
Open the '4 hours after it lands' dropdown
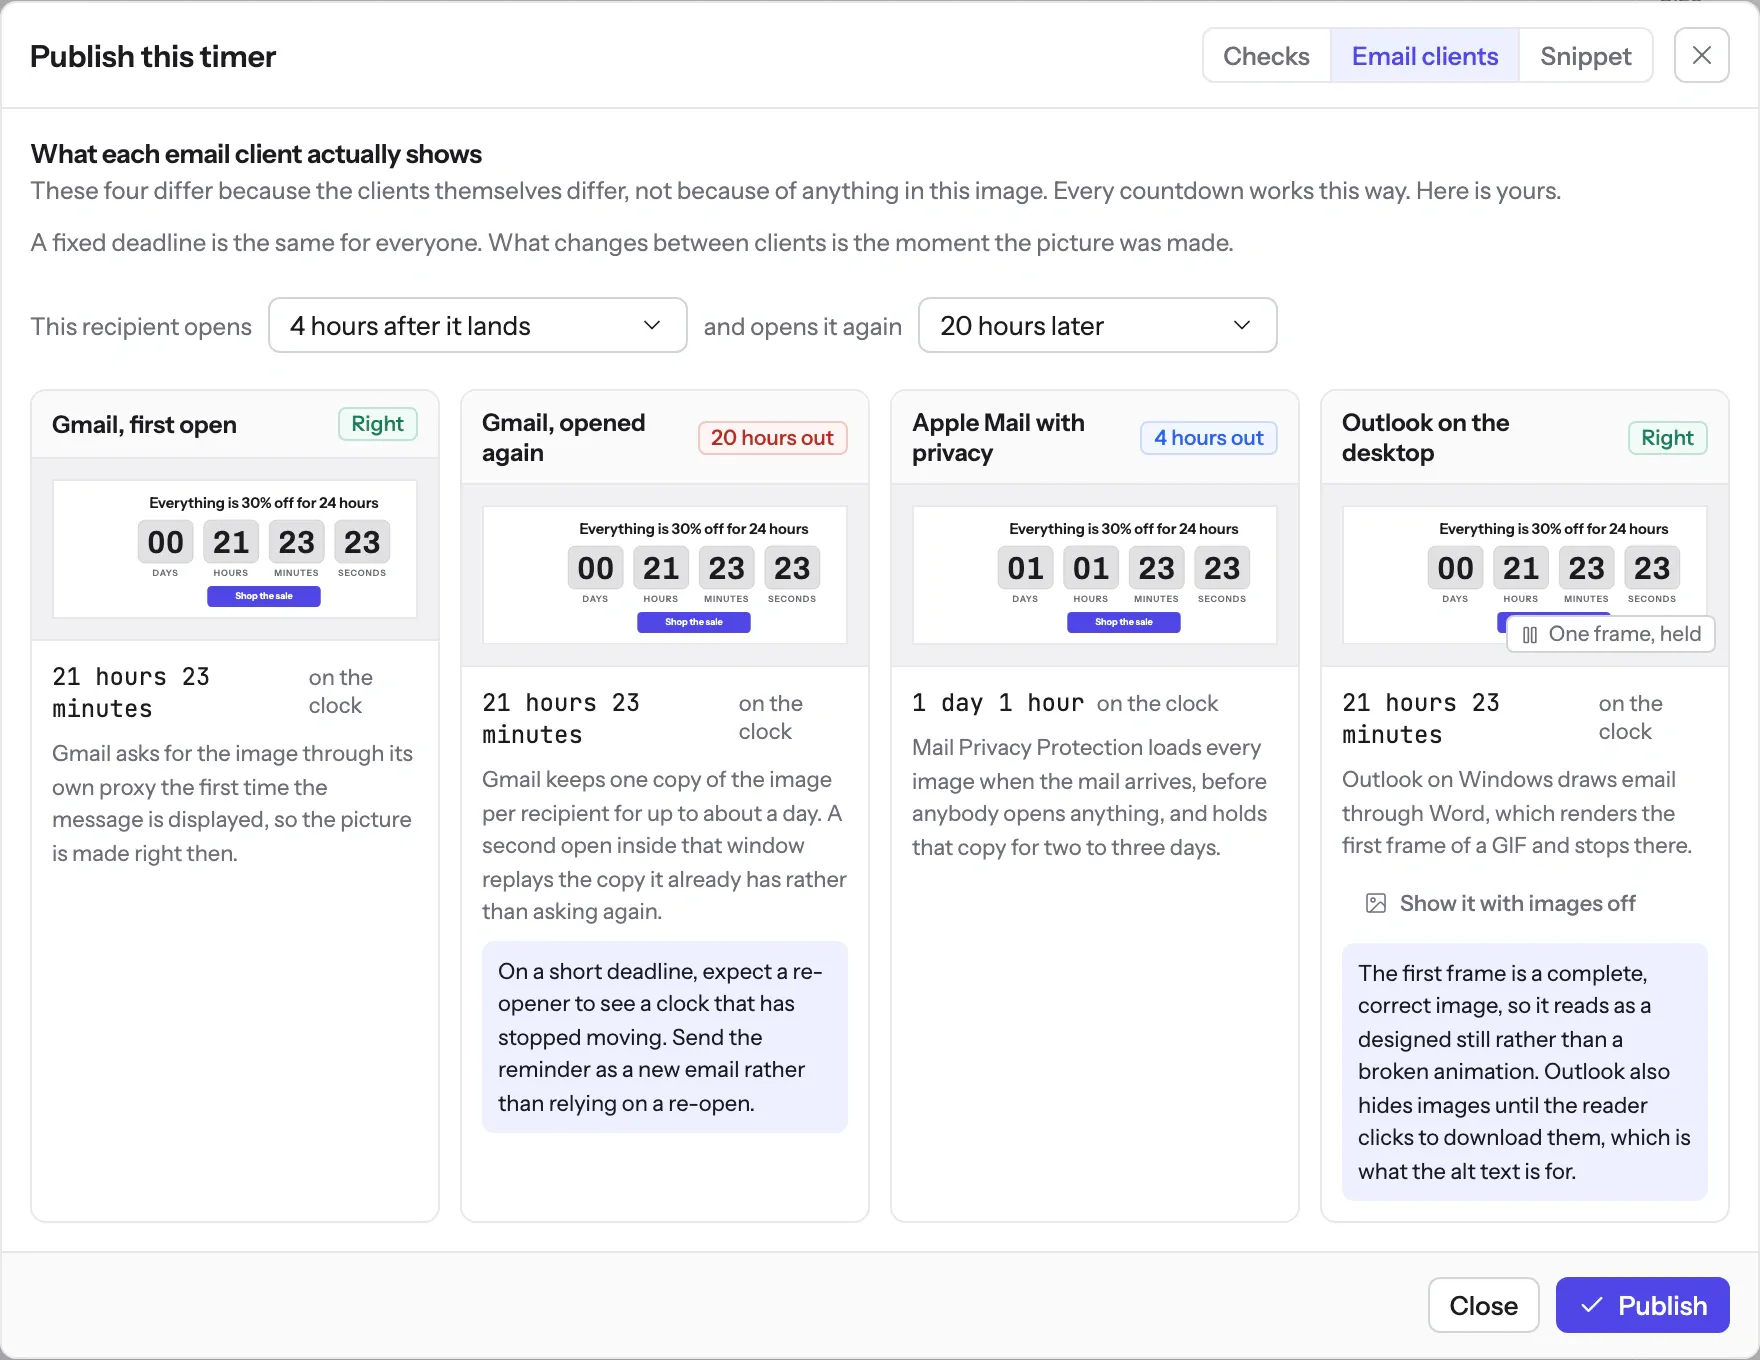coord(478,325)
